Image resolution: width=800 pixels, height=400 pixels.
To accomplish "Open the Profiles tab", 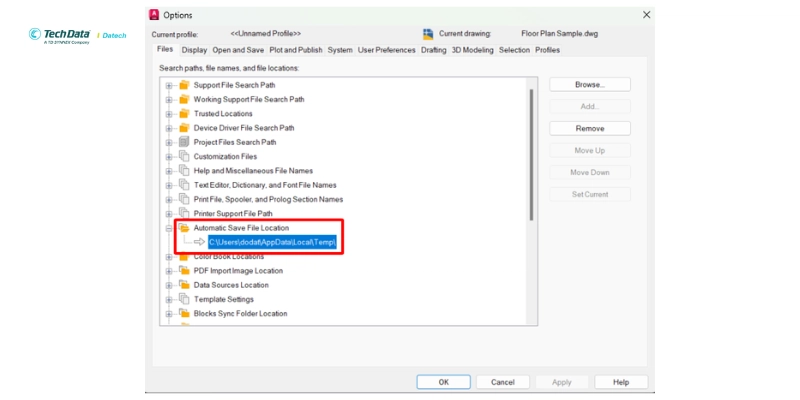I will click(x=547, y=50).
